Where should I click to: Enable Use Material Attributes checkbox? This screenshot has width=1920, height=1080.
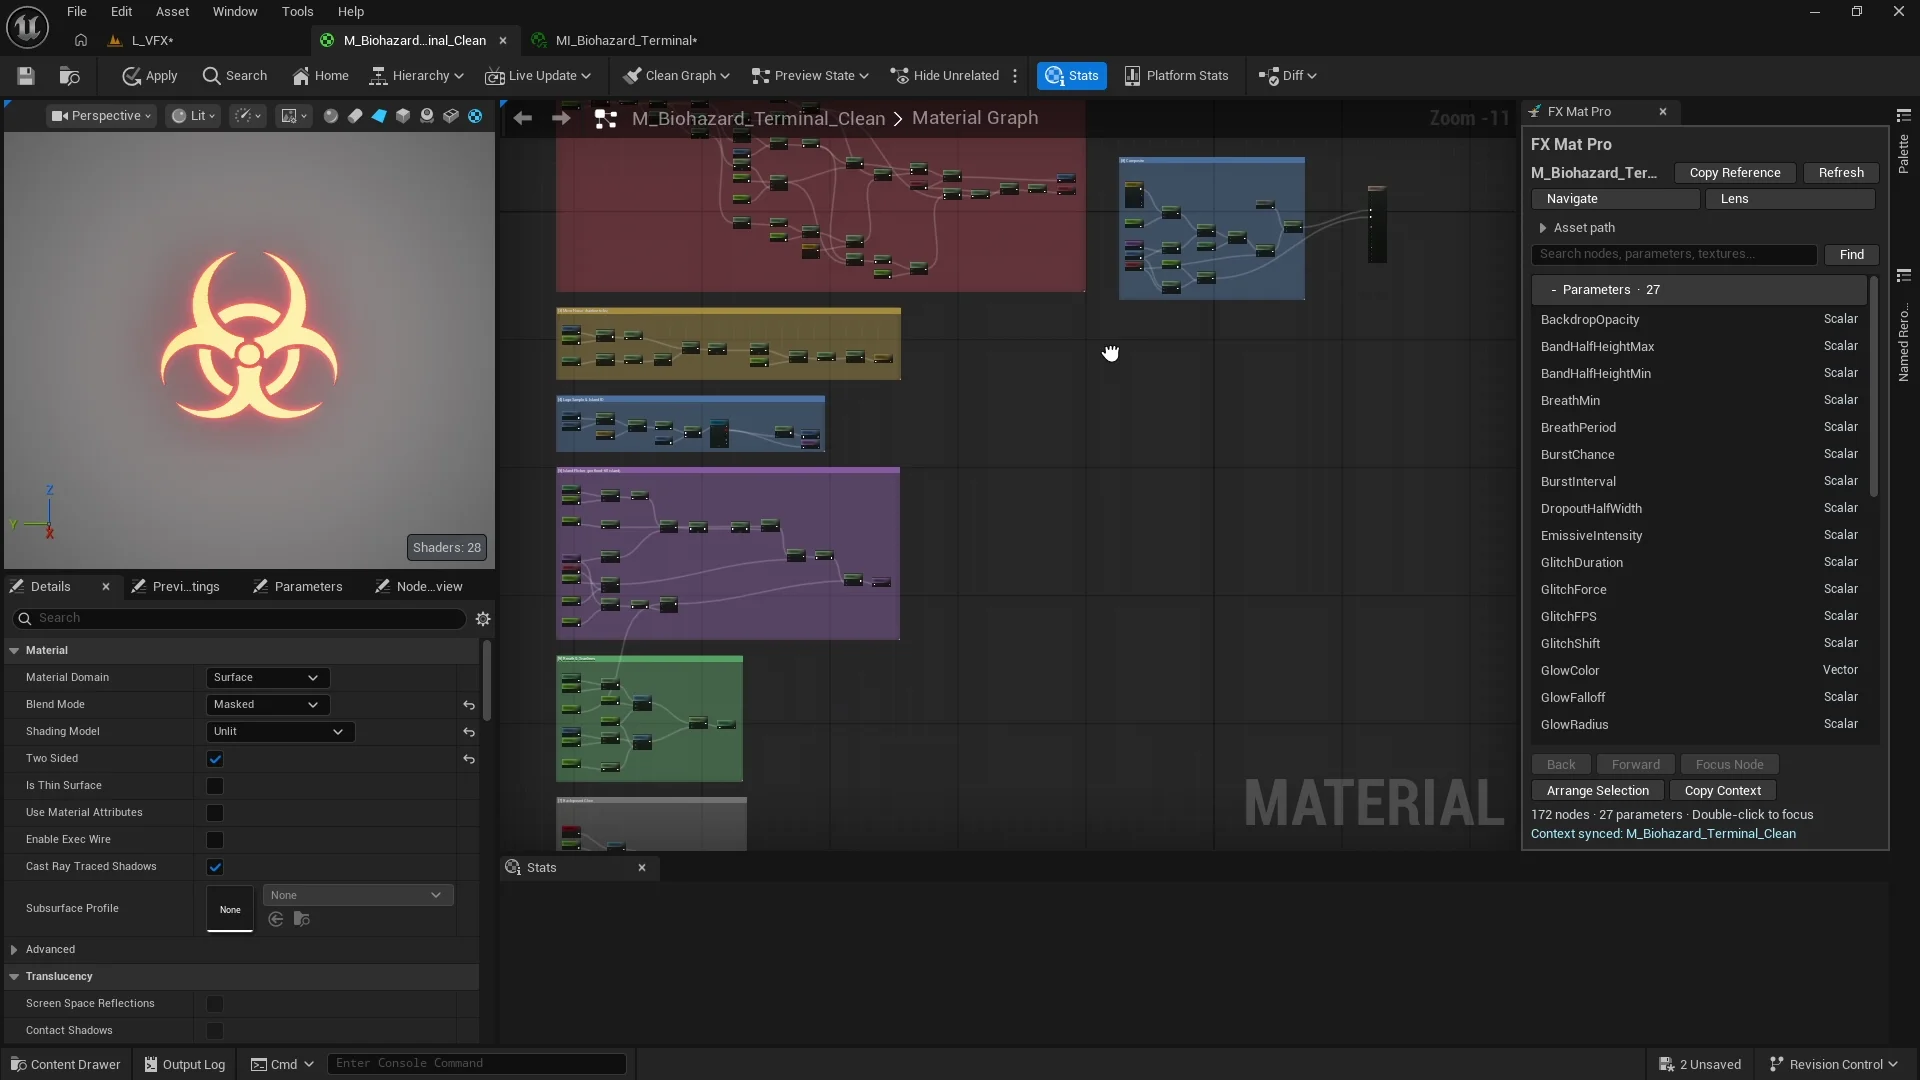click(x=215, y=813)
